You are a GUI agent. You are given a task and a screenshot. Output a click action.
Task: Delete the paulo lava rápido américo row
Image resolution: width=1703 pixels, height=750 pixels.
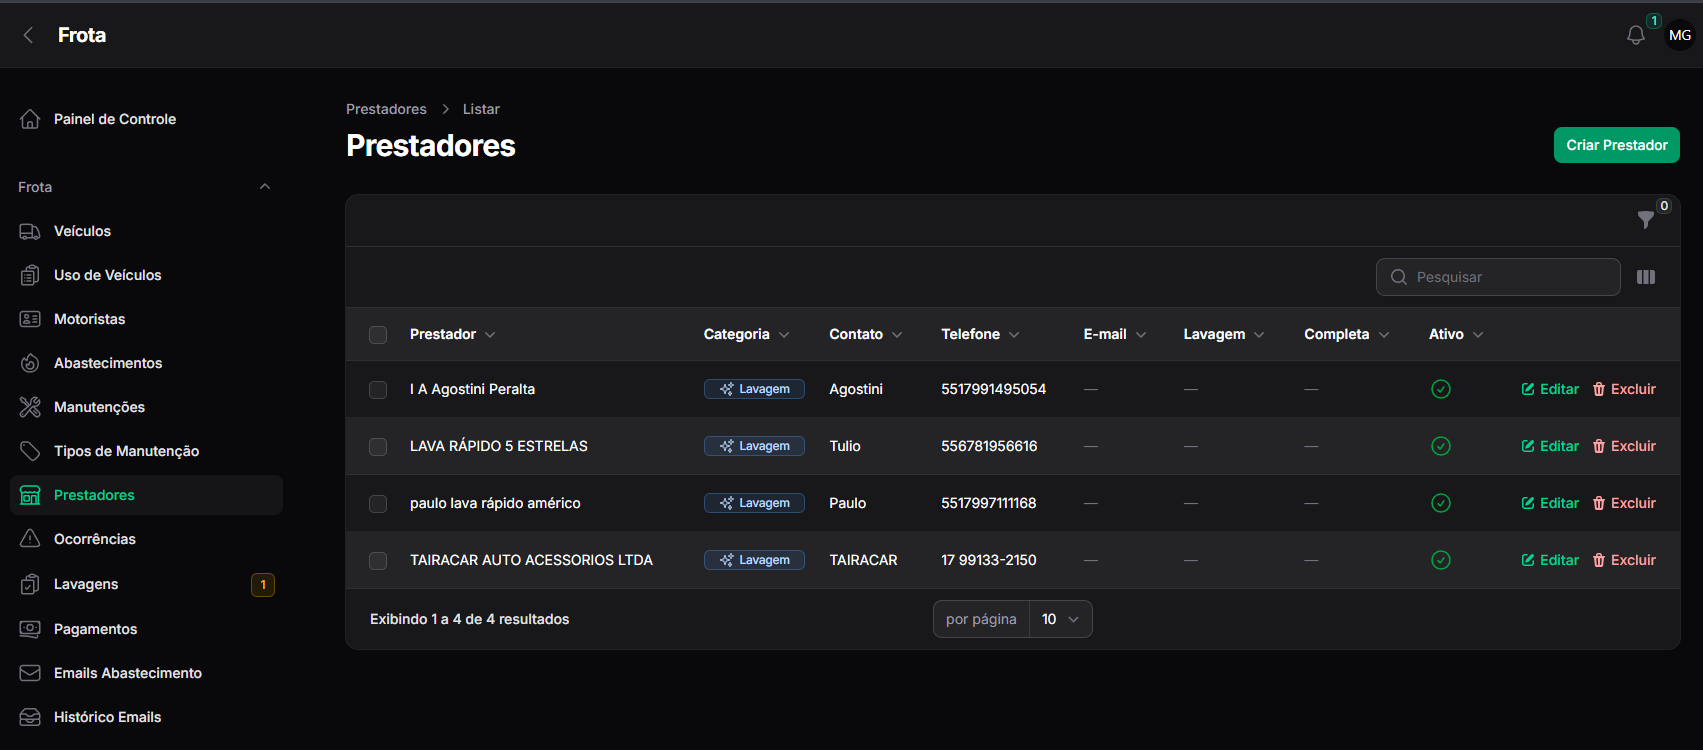(x=1624, y=503)
